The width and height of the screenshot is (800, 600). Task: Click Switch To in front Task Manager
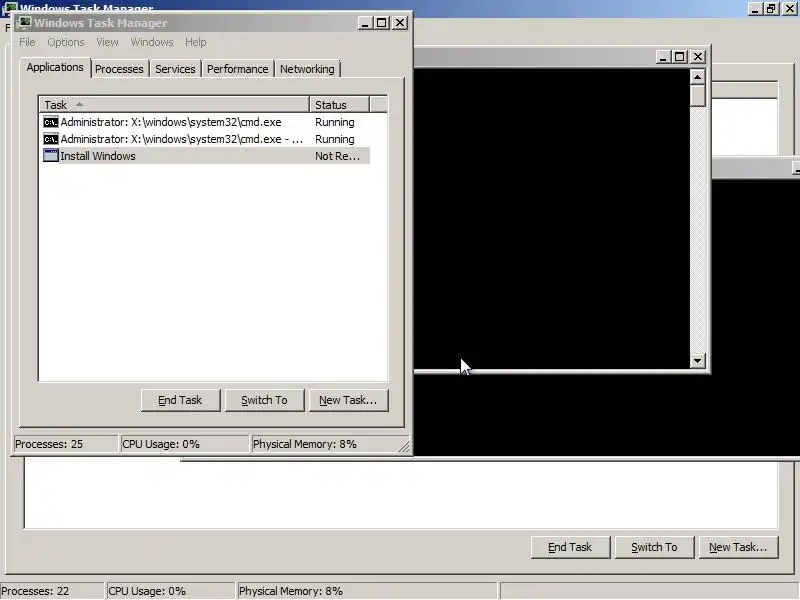pyautogui.click(x=264, y=400)
